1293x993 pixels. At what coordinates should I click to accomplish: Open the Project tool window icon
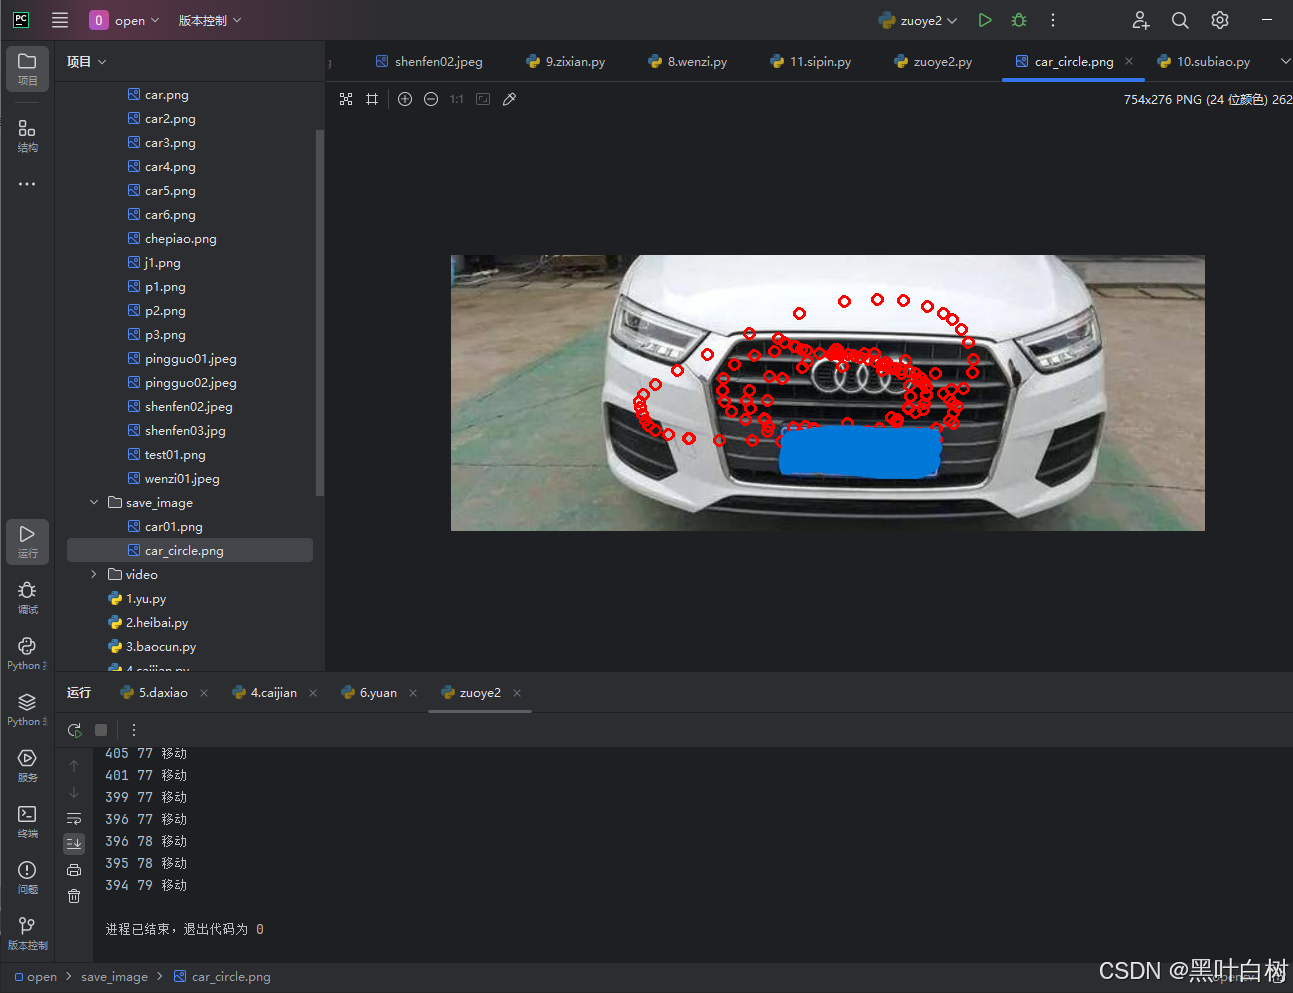[27, 68]
